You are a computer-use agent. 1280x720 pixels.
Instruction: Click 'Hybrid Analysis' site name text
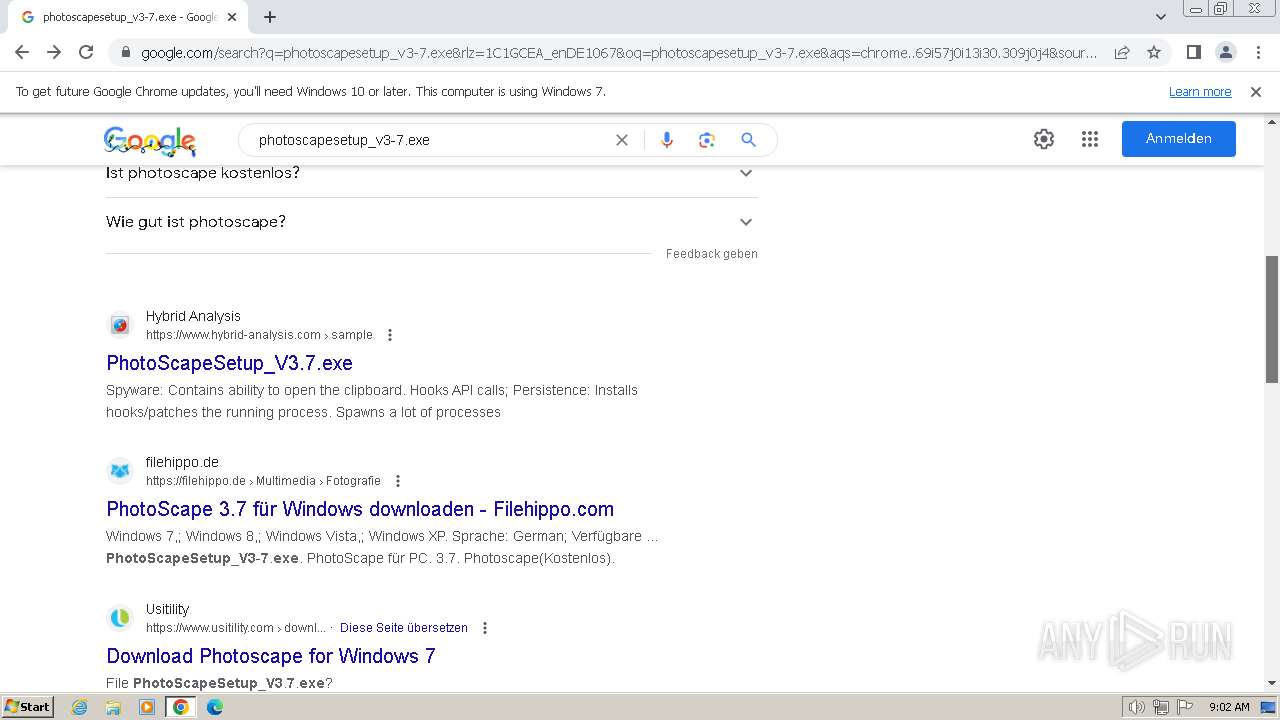click(193, 316)
